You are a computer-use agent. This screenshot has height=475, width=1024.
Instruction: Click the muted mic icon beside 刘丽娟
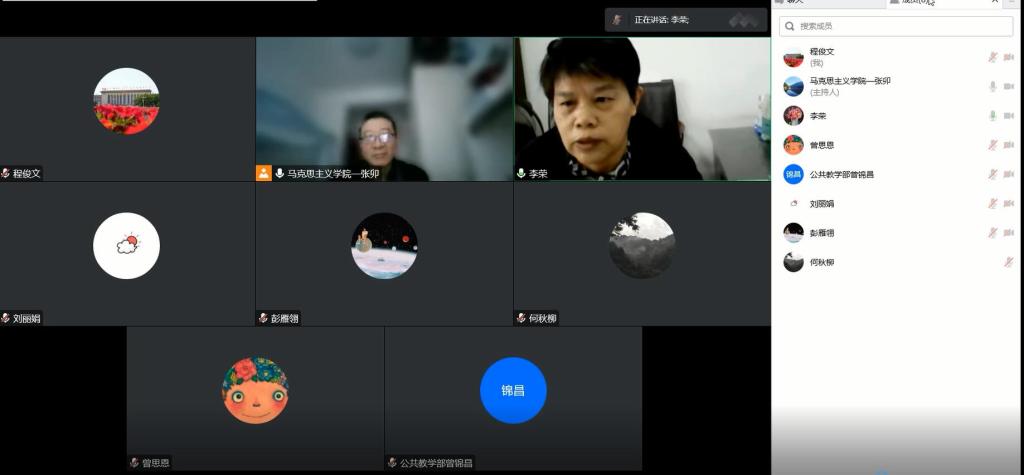coord(993,204)
